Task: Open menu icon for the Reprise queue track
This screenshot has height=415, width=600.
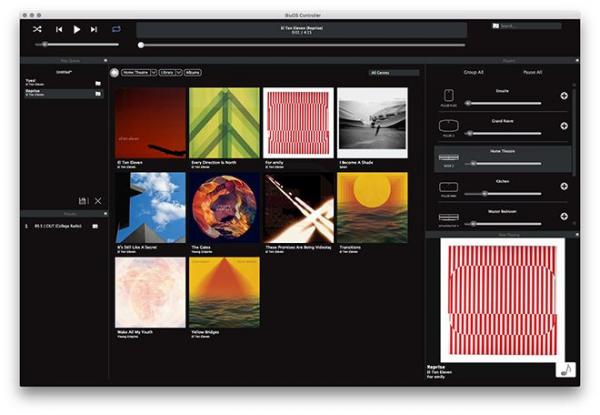Action: 98,93
